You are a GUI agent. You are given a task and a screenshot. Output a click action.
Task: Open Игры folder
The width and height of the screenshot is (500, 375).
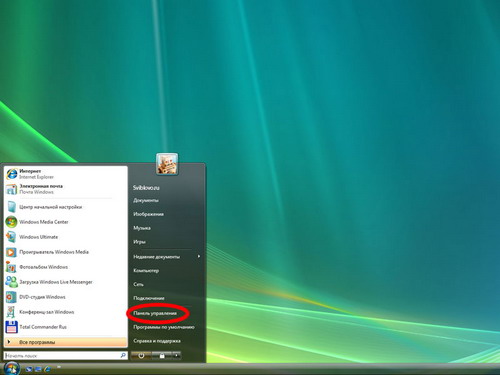pyautogui.click(x=140, y=242)
